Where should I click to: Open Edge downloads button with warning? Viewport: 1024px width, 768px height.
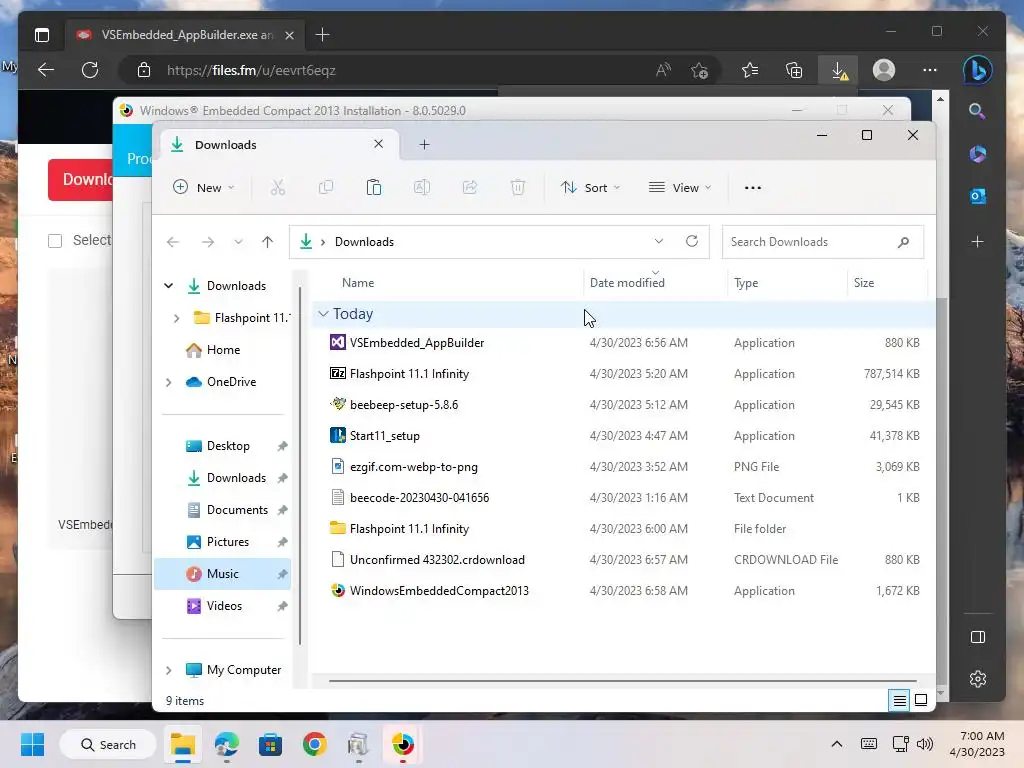coord(839,71)
